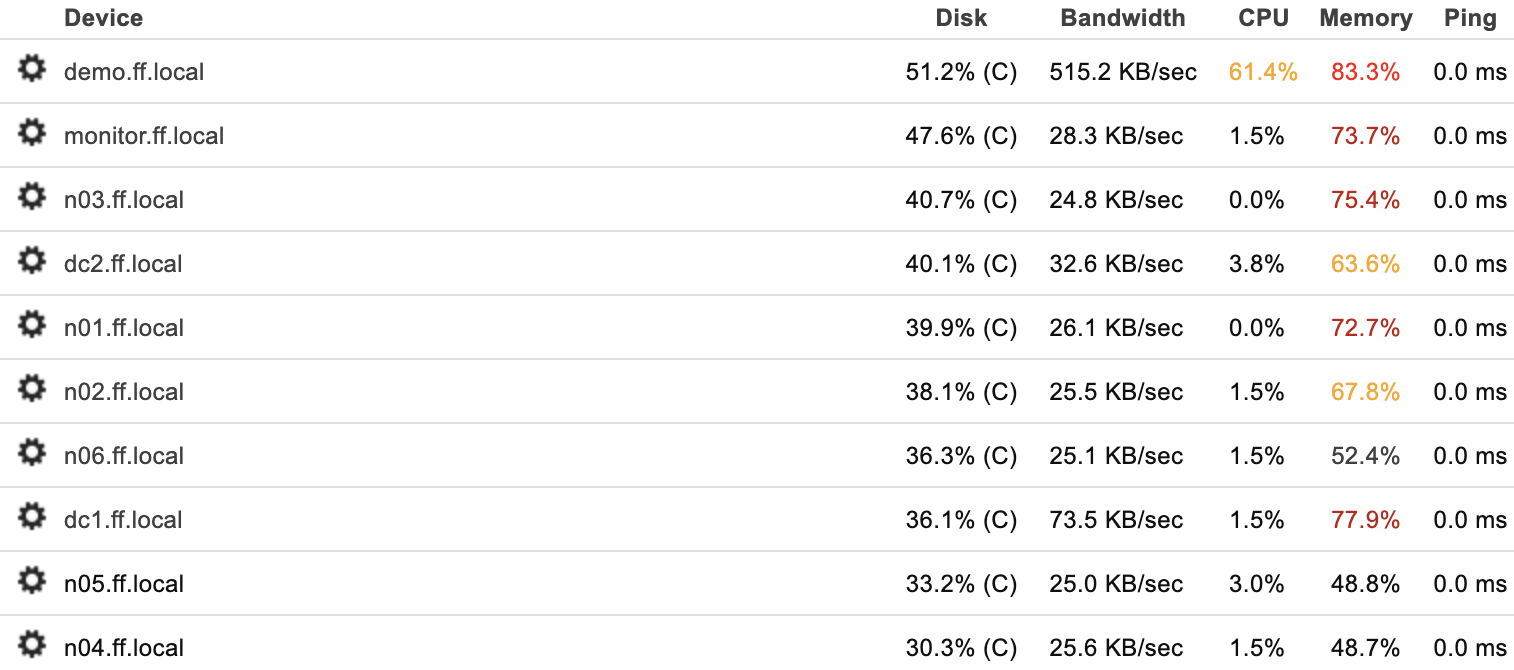Click the 83.3% memory value for demo.ff.local

(1365, 72)
